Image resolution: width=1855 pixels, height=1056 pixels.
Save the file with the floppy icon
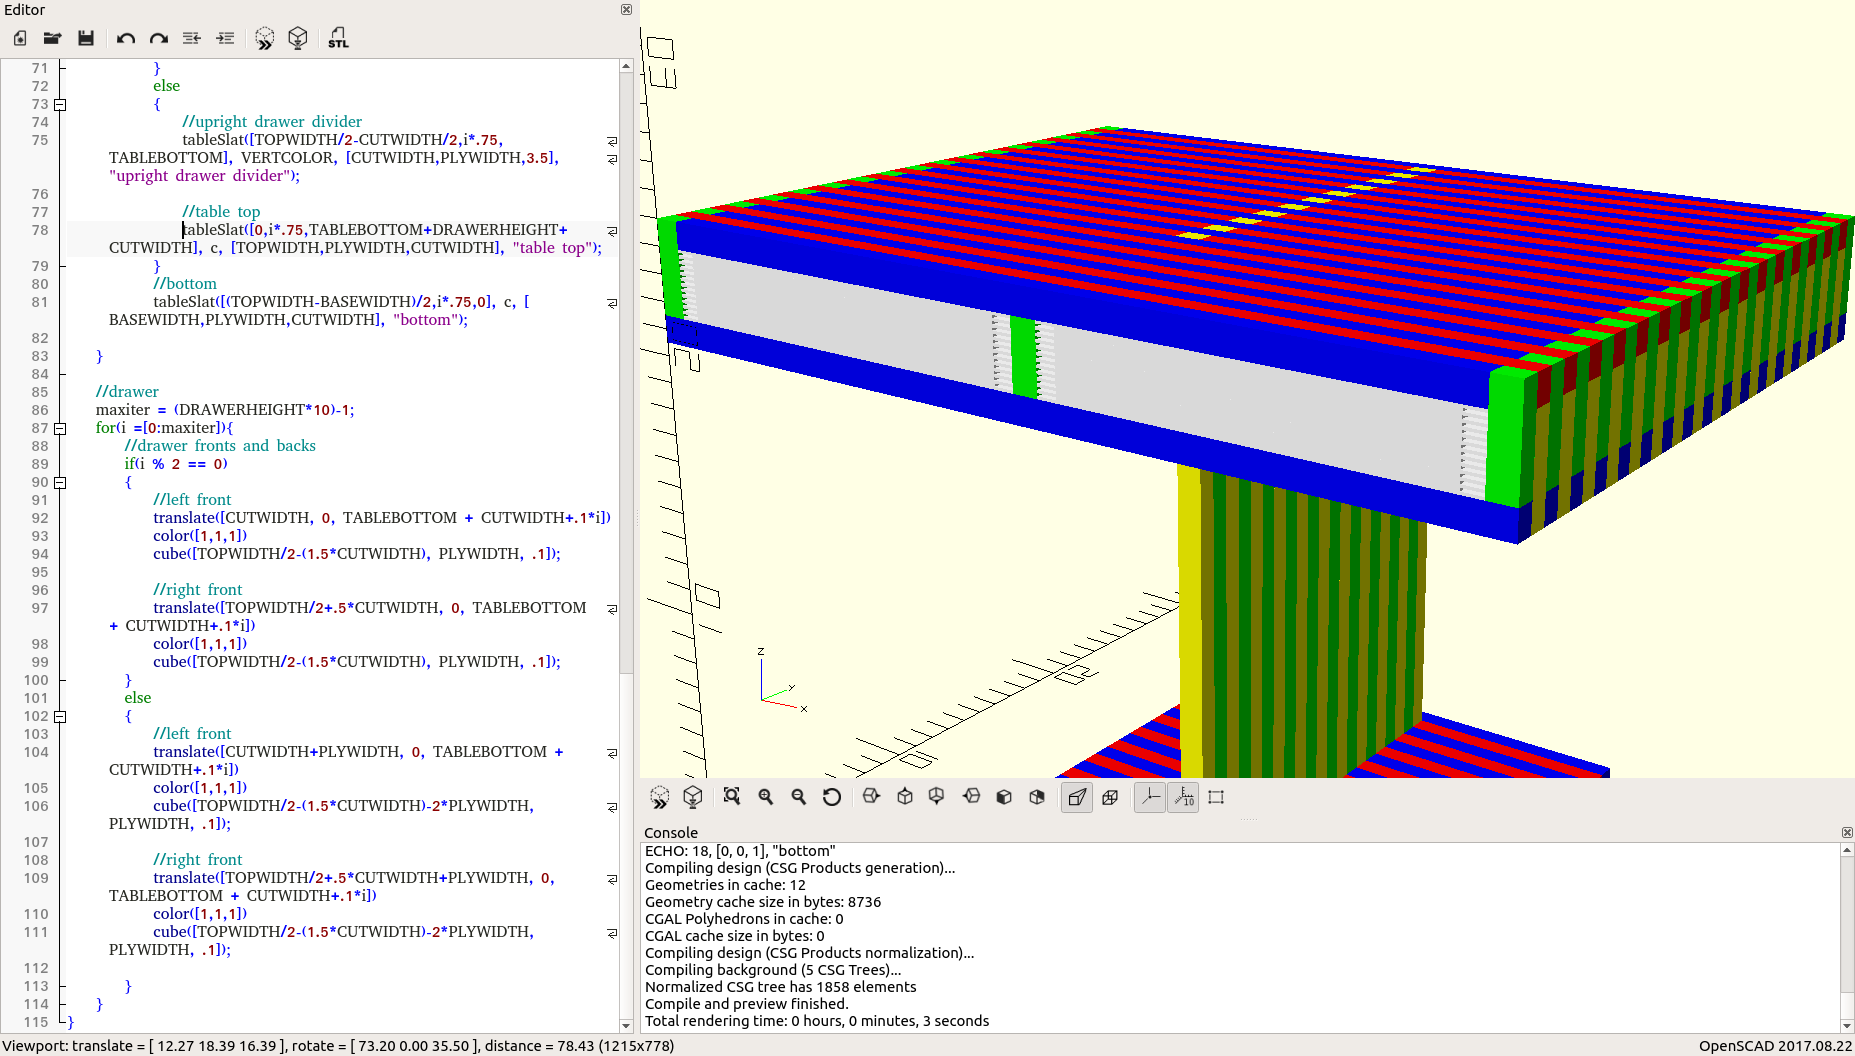click(x=86, y=38)
